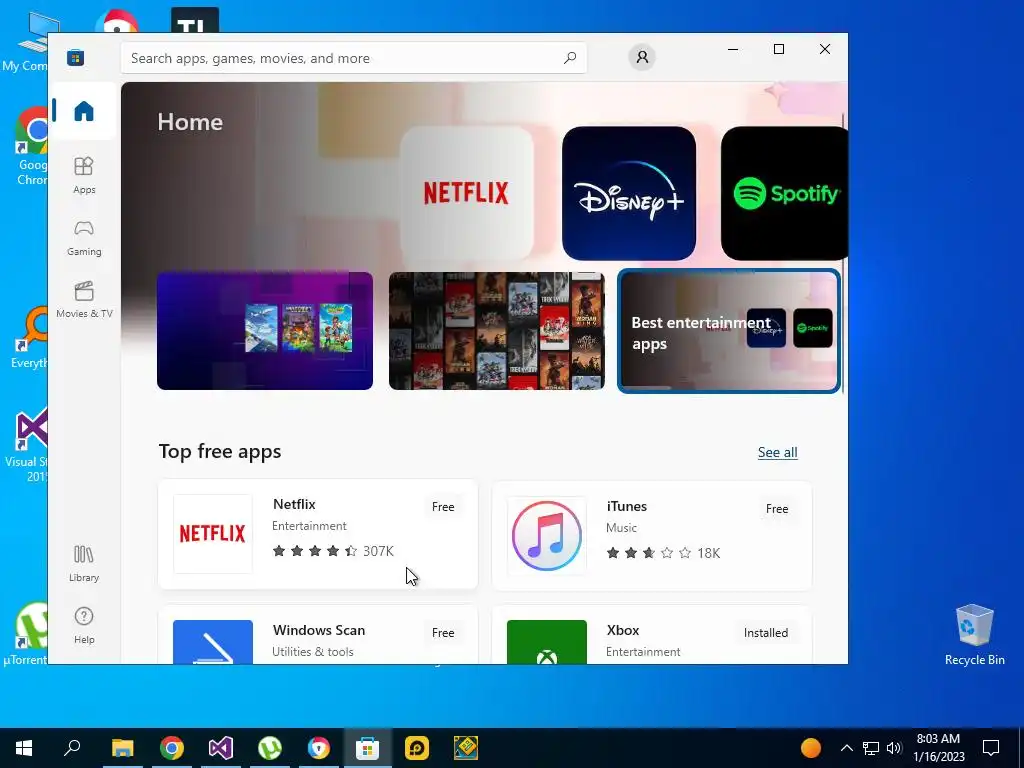Open the Windows Scan title text

(x=319, y=630)
